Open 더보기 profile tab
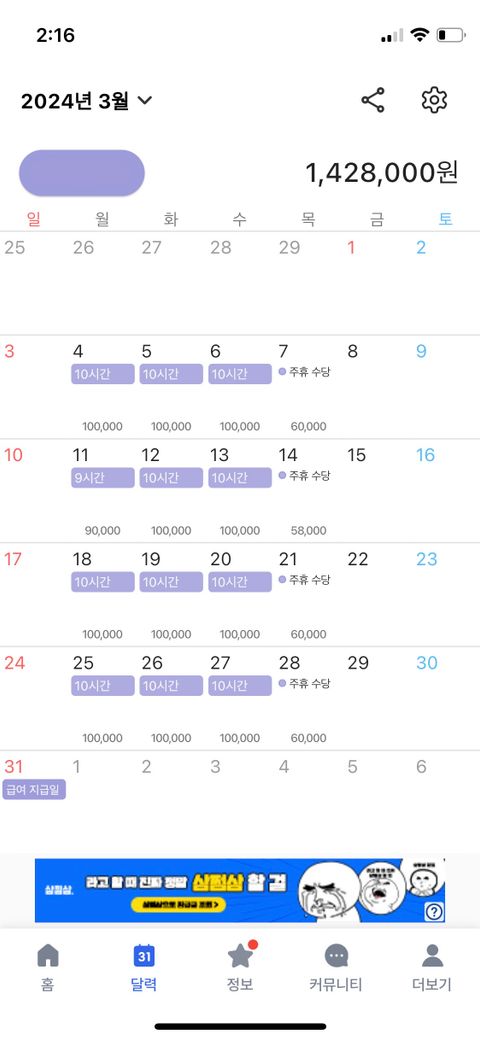Image resolution: width=480 pixels, height=1040 pixels. pyautogui.click(x=432, y=967)
